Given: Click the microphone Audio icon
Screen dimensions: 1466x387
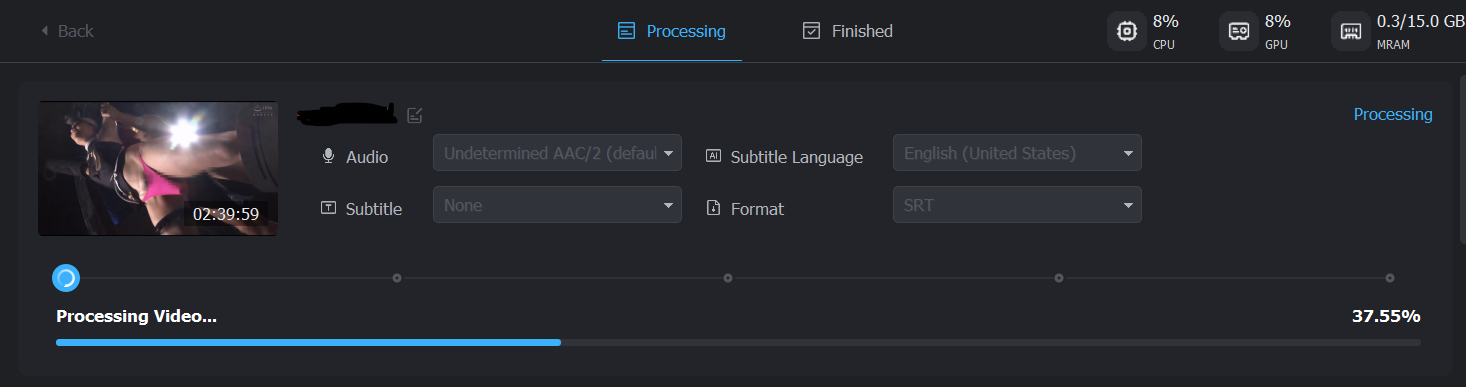Looking at the screenshot, I should pyautogui.click(x=328, y=157).
